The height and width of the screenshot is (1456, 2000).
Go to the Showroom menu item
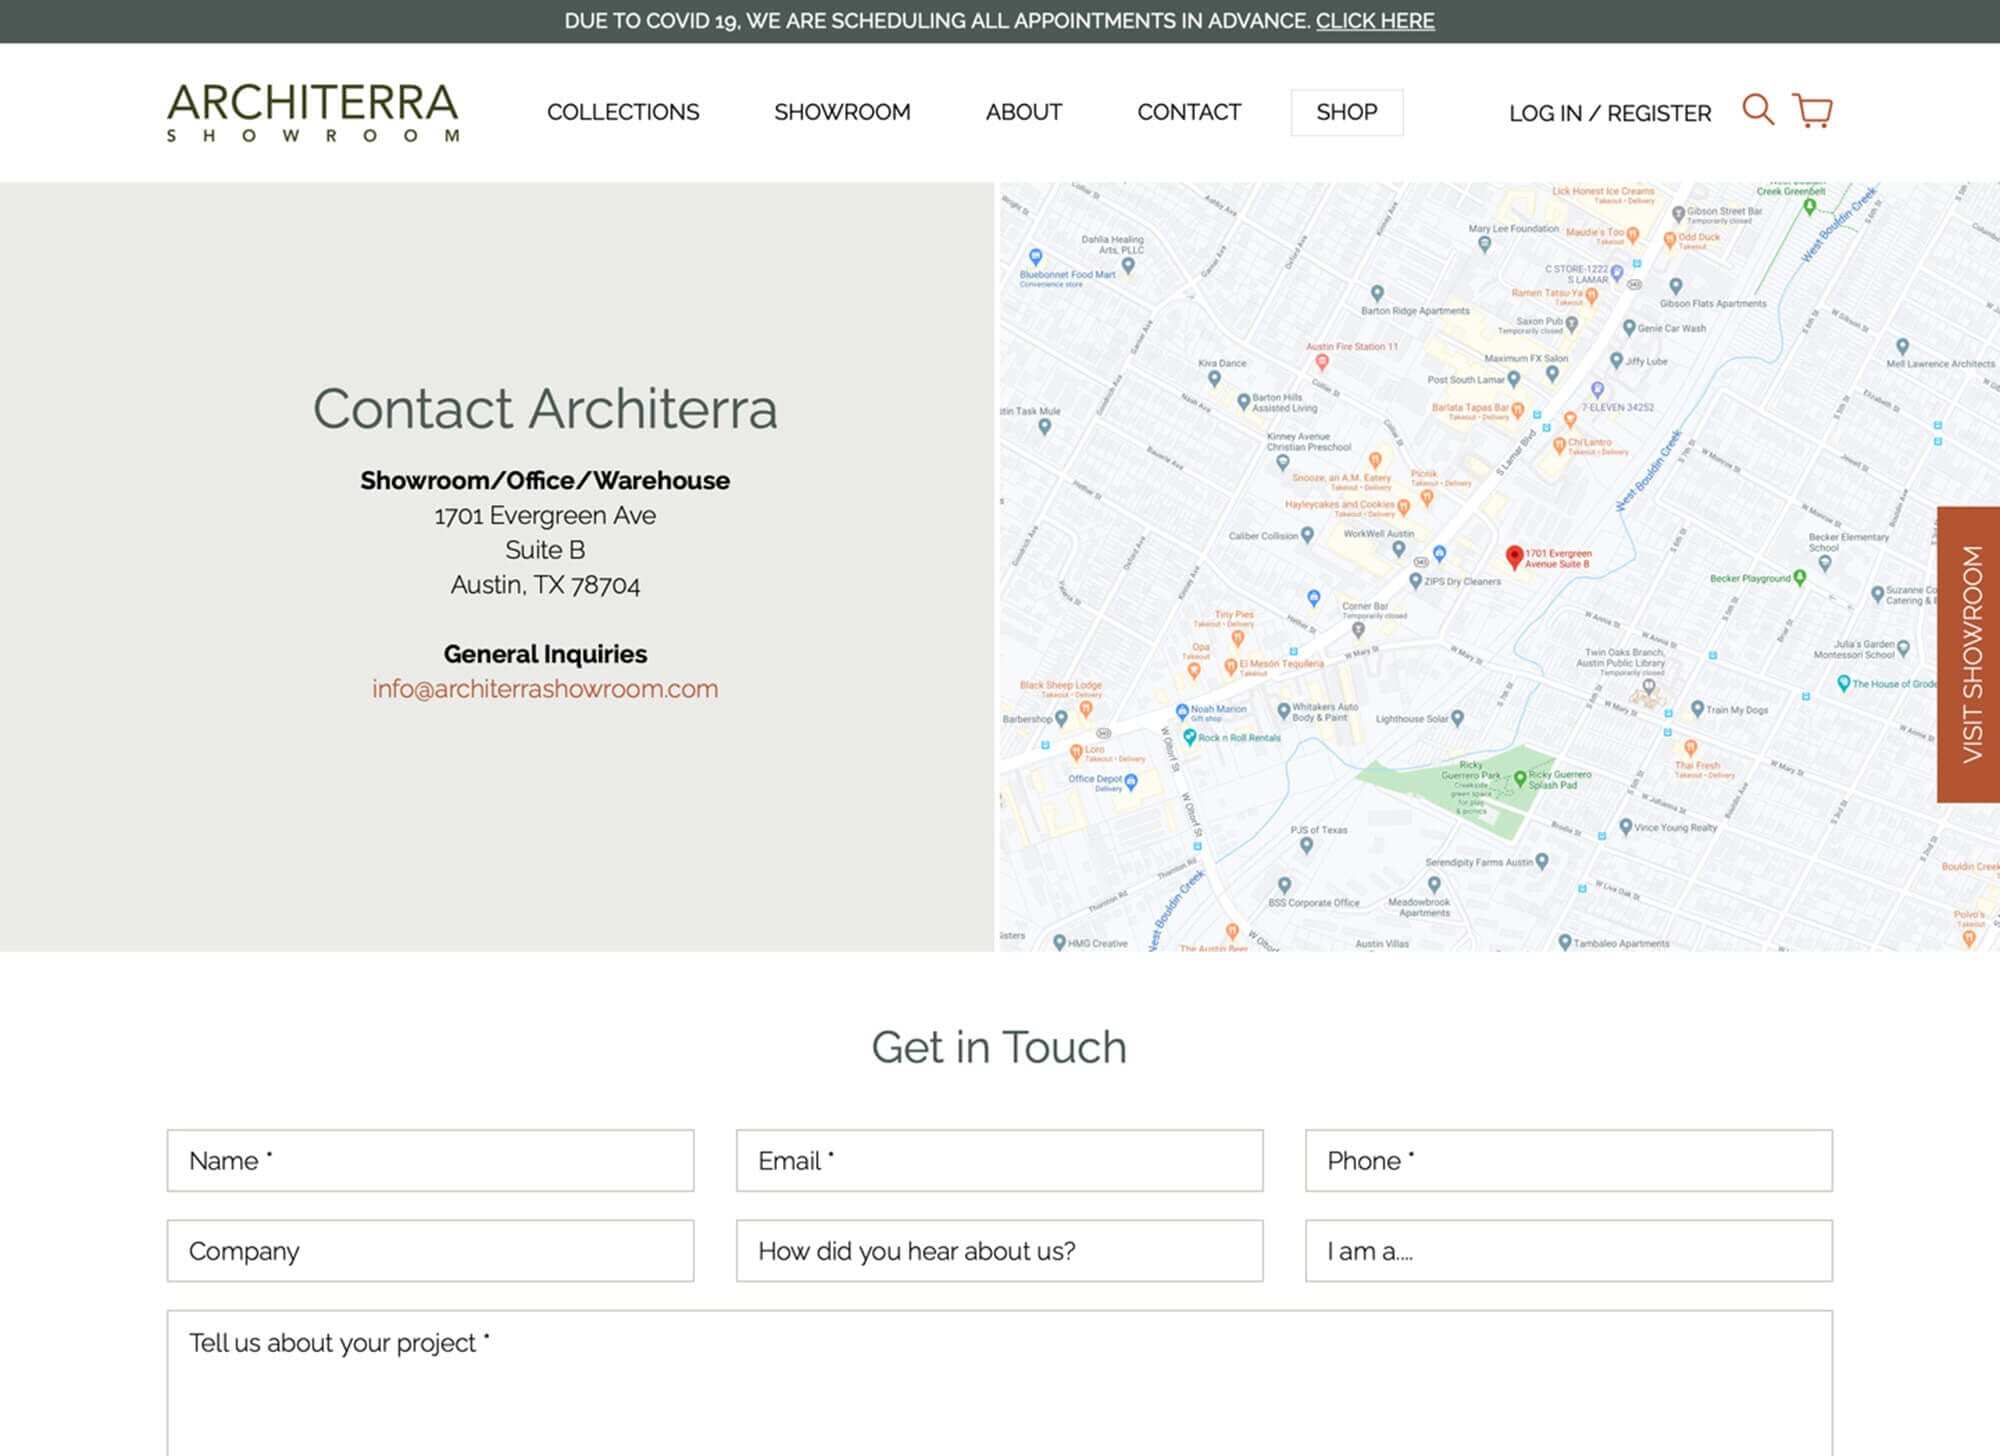(842, 112)
